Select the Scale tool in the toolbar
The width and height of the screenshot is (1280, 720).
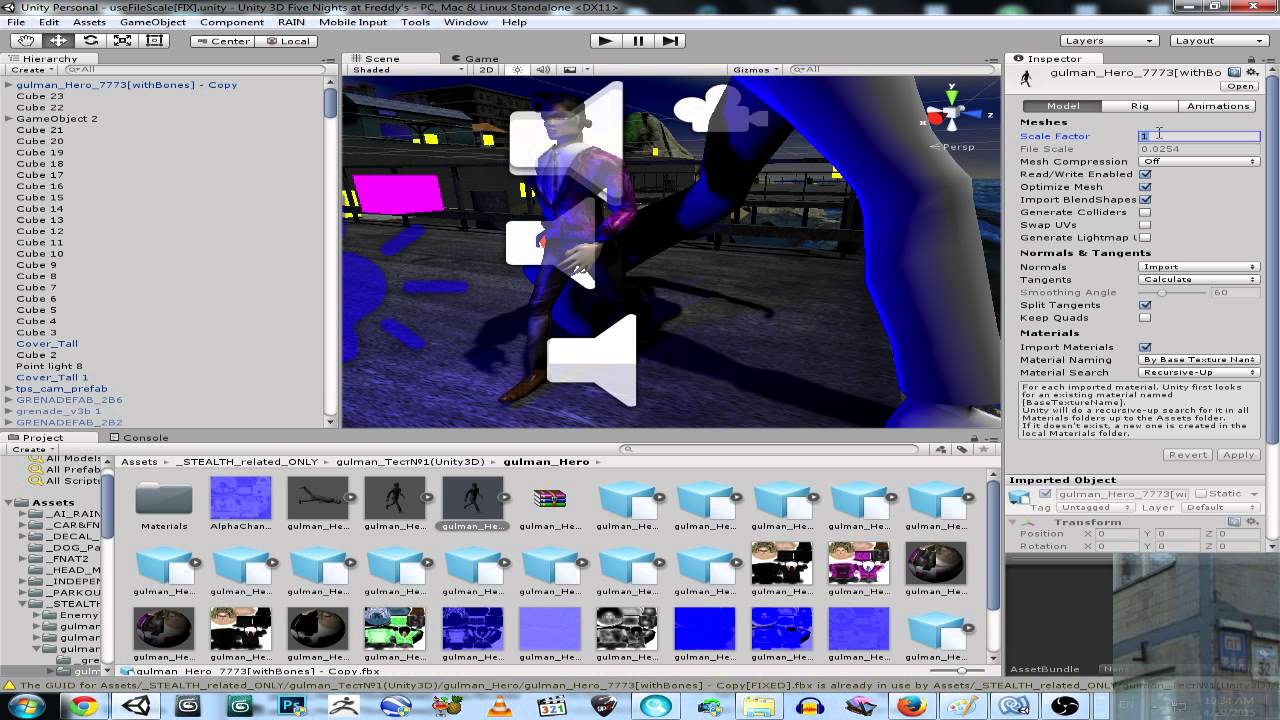click(x=122, y=41)
